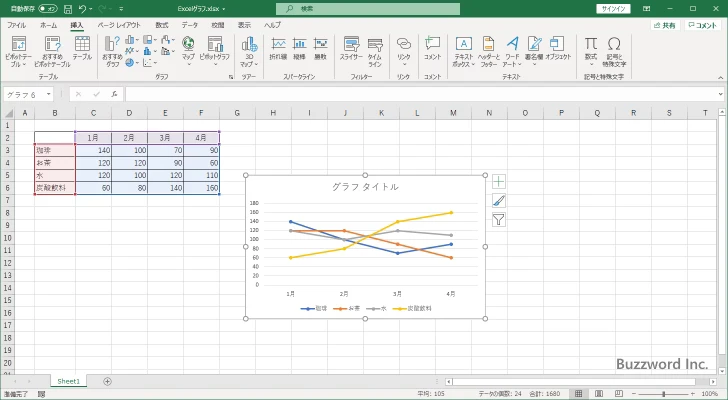Image resolution: width=728 pixels, height=400 pixels.
Task: Switch to Page Layout view in status bar
Action: tap(599, 394)
